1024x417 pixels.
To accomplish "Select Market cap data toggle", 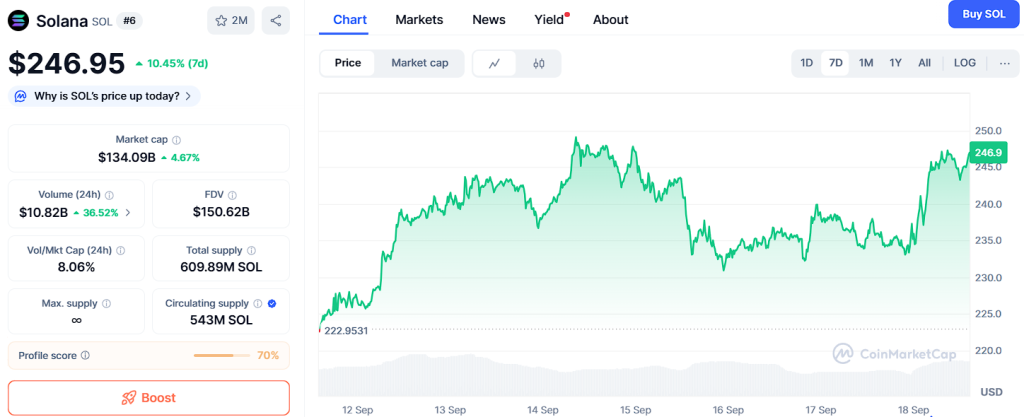I will coord(420,63).
